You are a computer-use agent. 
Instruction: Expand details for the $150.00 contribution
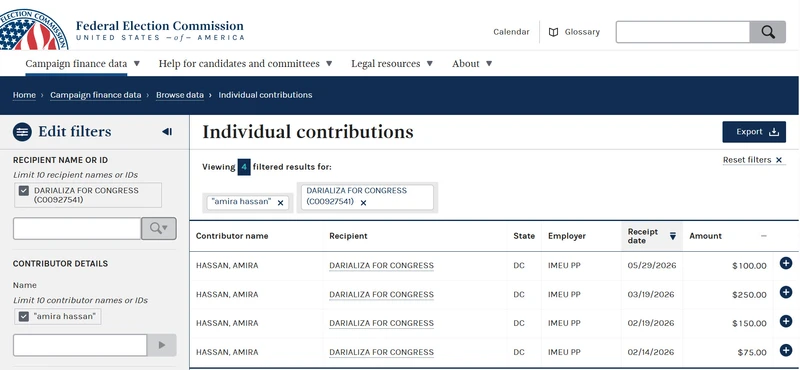(786, 321)
